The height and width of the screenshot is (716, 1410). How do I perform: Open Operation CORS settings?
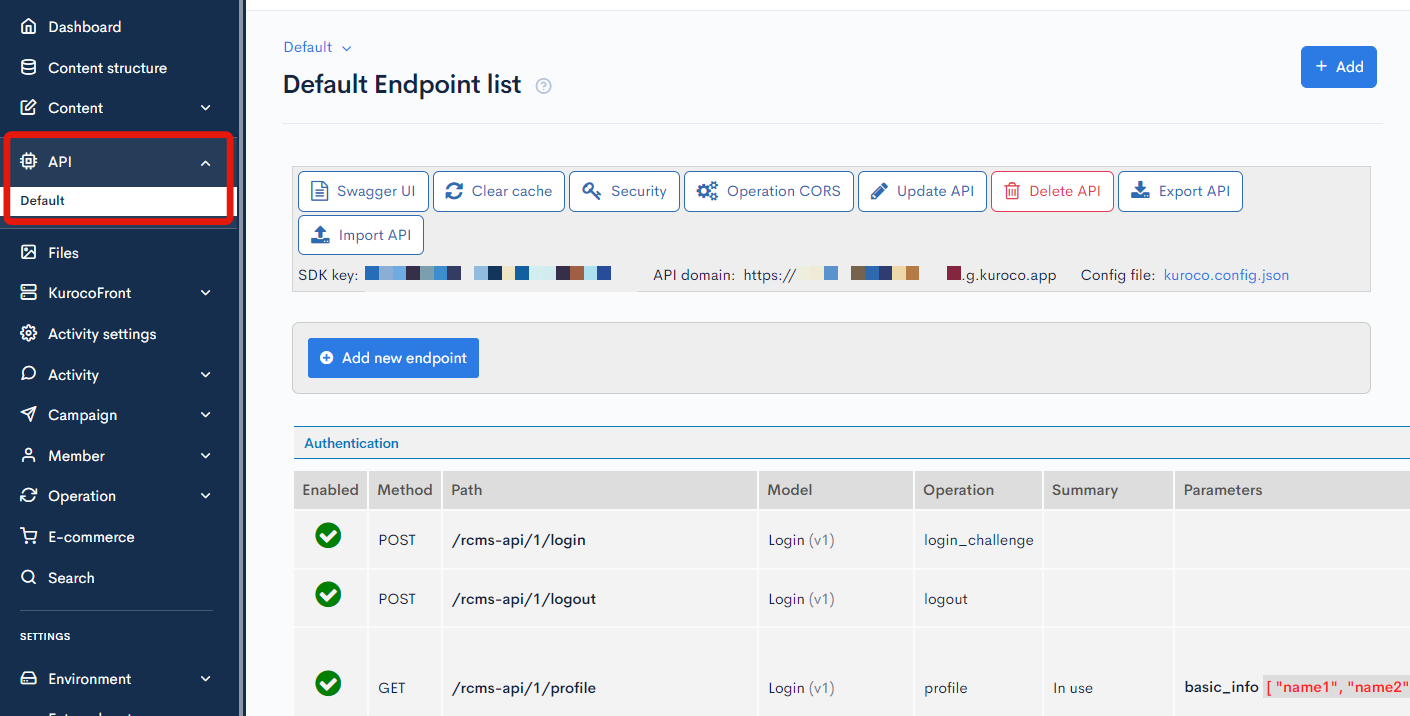(769, 191)
